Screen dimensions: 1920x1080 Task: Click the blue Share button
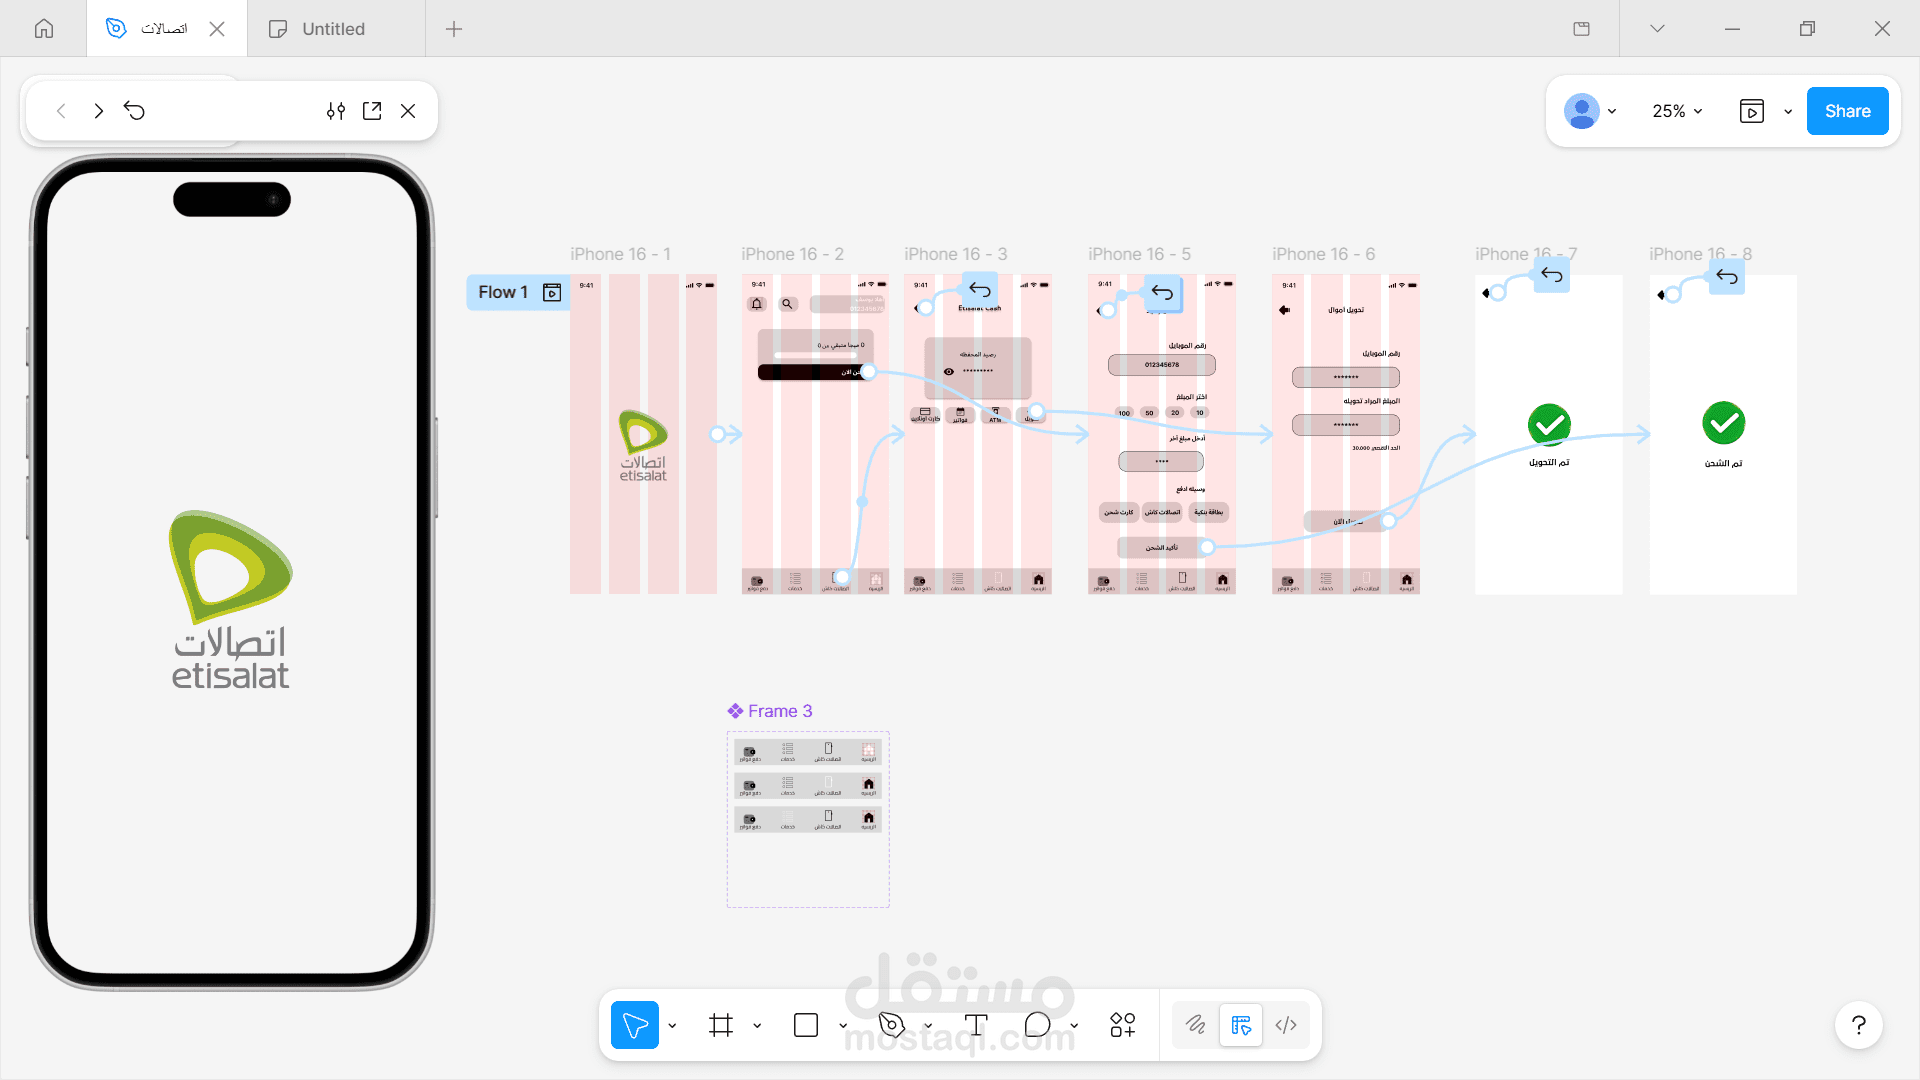(x=1847, y=111)
